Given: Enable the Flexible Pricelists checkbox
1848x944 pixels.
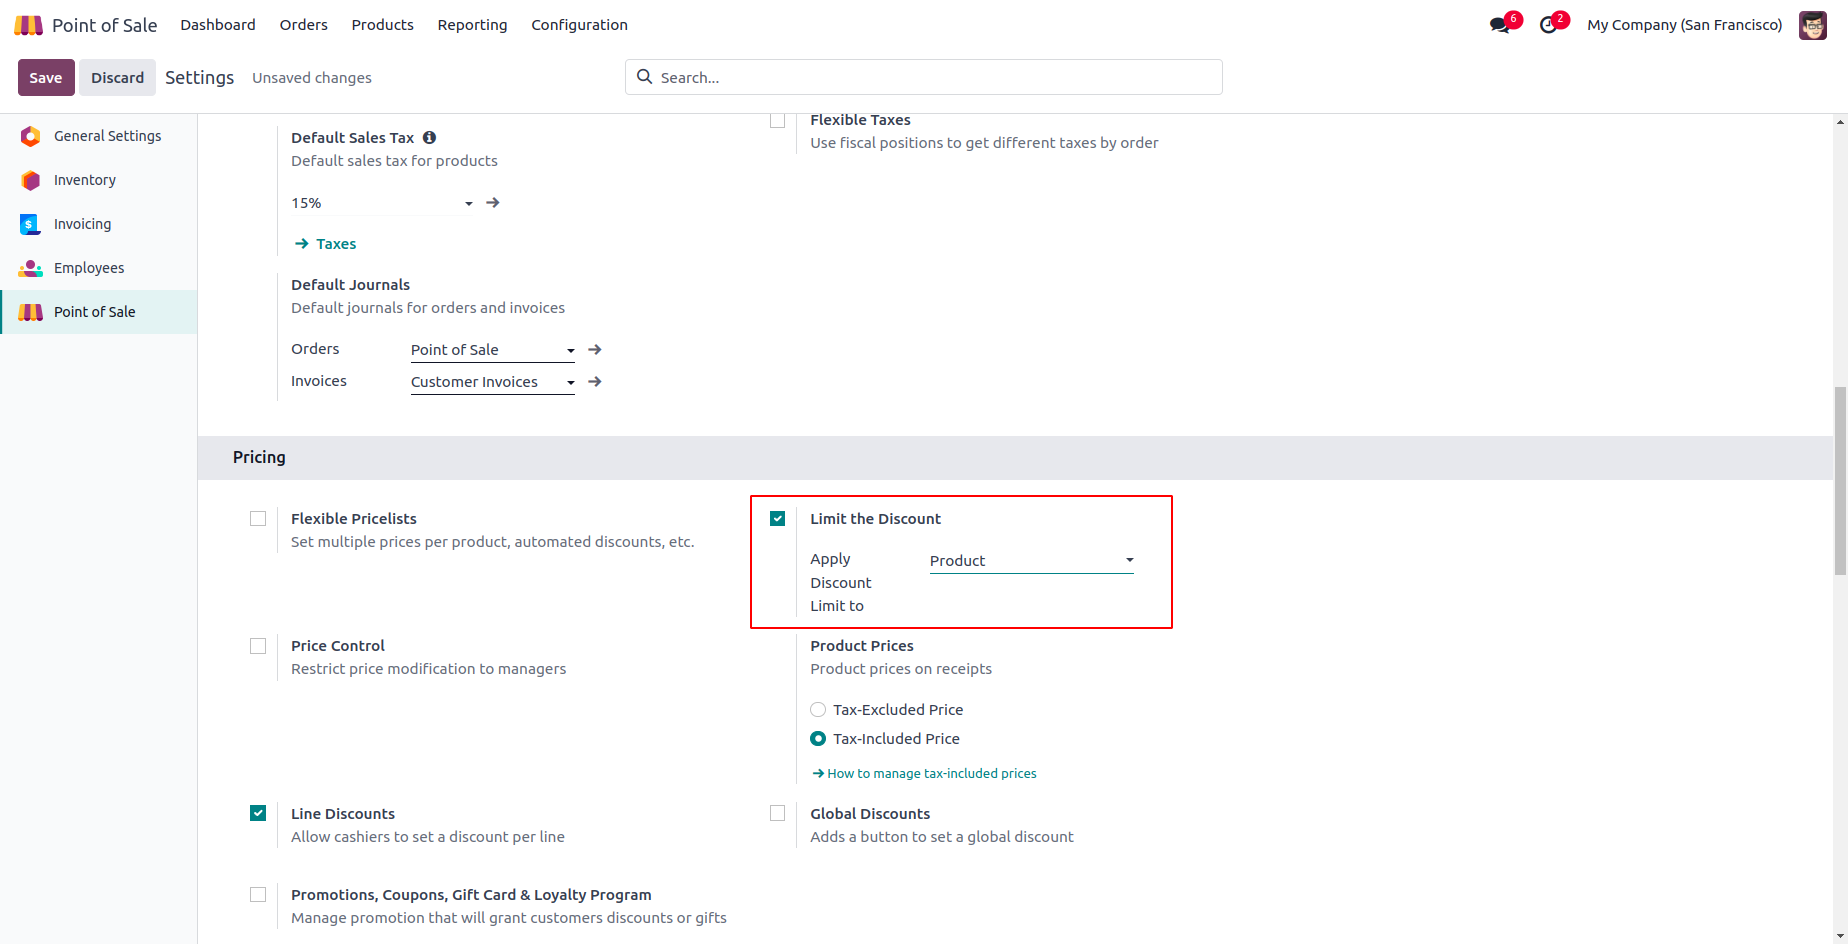Looking at the screenshot, I should point(258,519).
